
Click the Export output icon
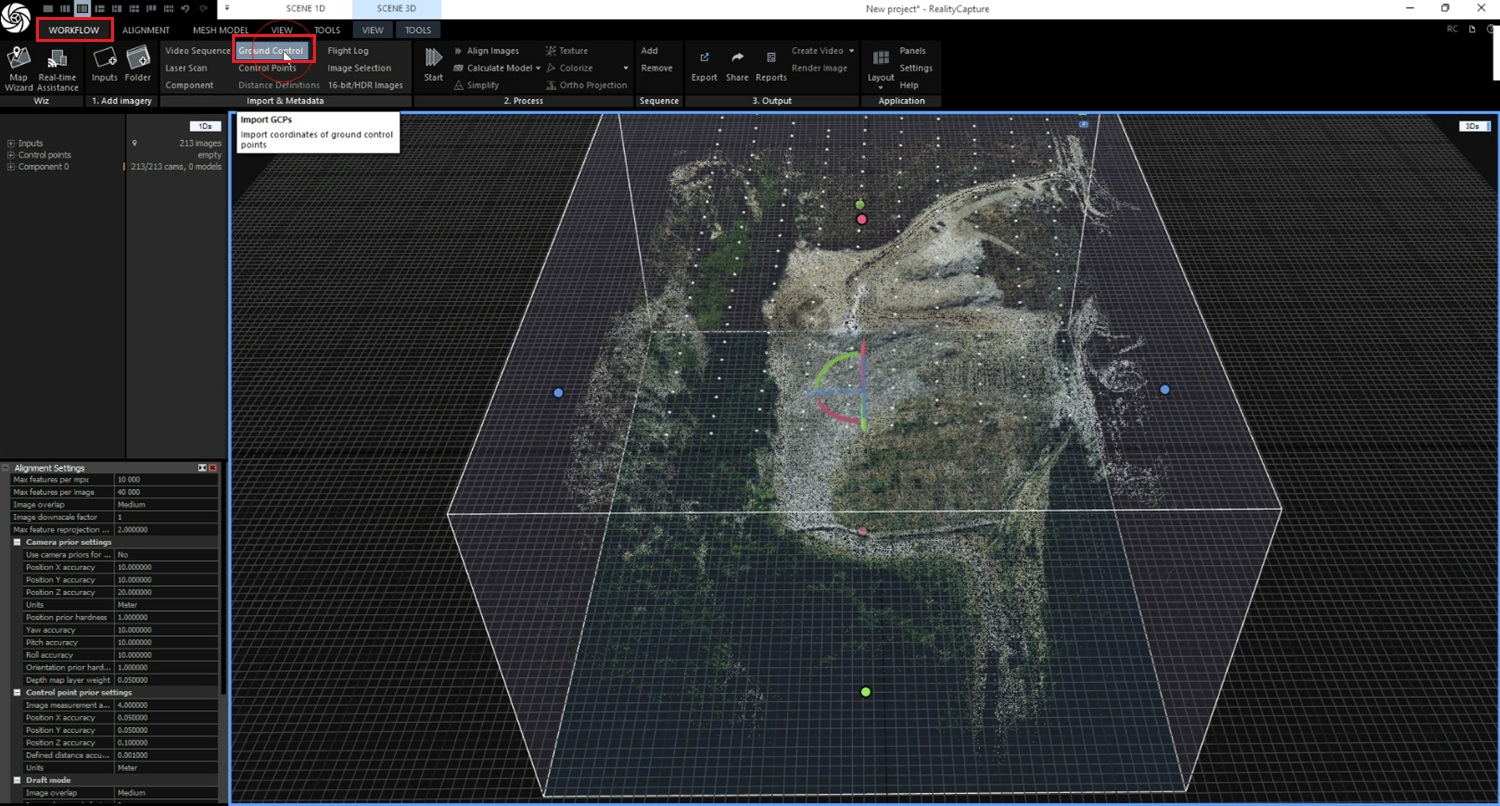click(704, 65)
